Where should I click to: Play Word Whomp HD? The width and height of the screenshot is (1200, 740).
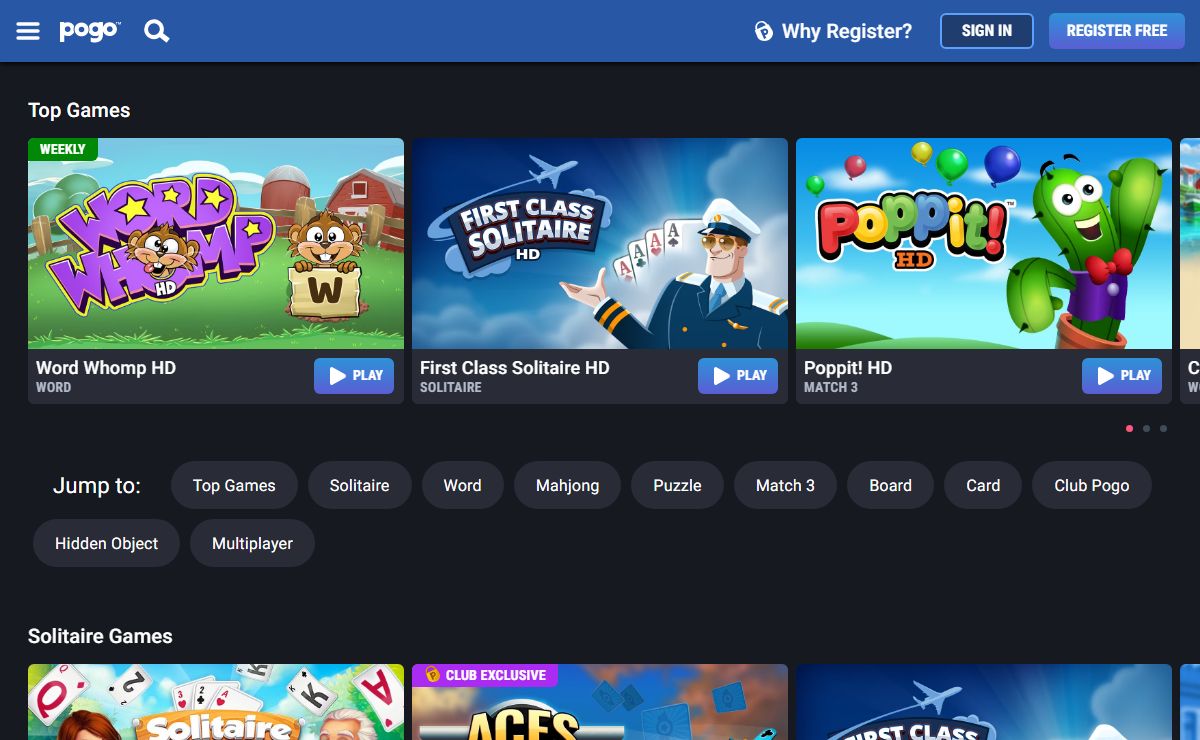click(354, 376)
